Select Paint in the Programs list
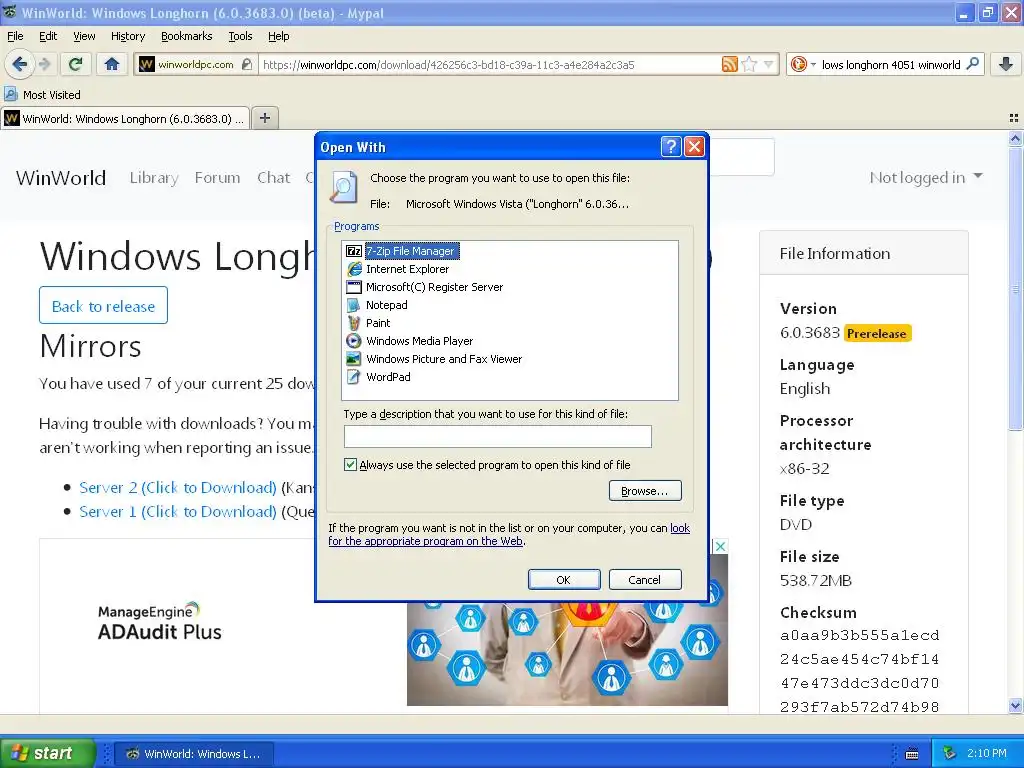The height and width of the screenshot is (768, 1024). [368, 323]
